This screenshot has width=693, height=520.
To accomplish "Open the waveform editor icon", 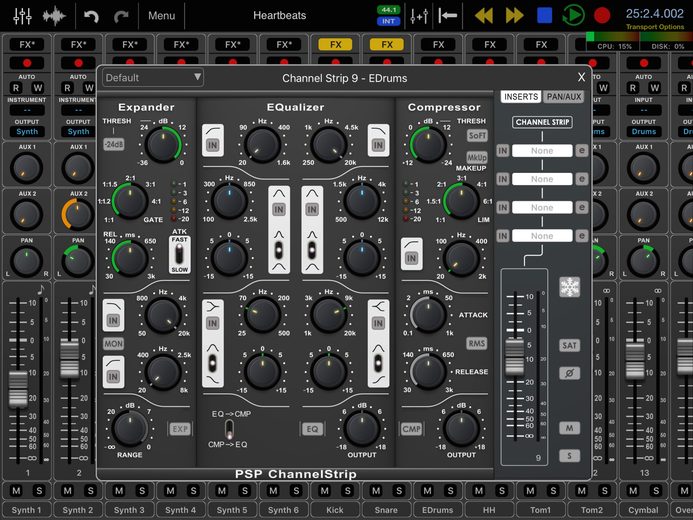I will (x=54, y=16).
